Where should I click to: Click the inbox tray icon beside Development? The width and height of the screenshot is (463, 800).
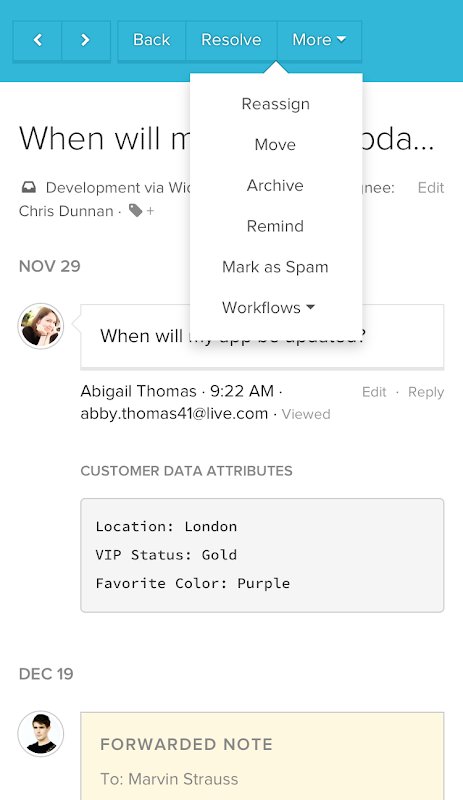tap(29, 188)
